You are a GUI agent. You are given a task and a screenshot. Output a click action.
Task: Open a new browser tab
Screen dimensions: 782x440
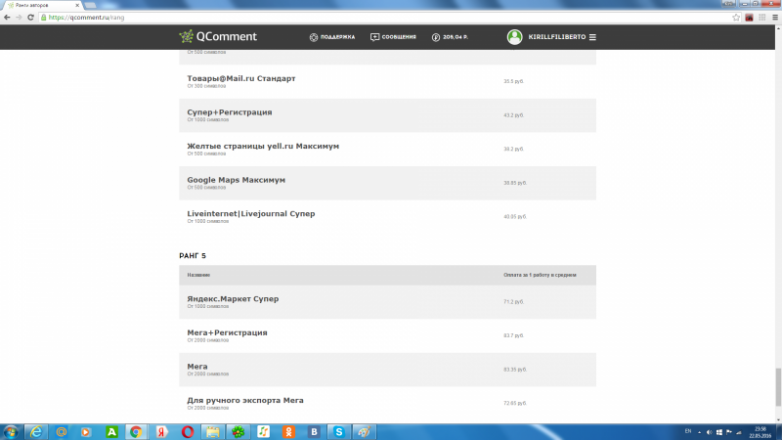(x=90, y=5)
